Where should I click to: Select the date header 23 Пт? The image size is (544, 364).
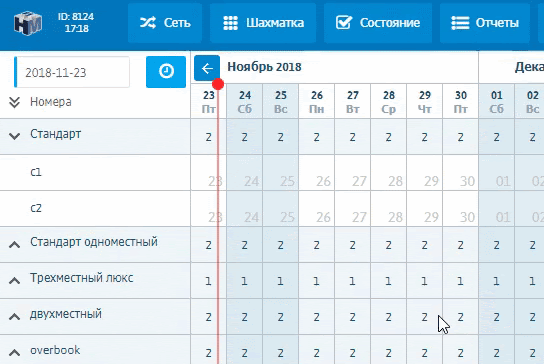pyautogui.click(x=209, y=101)
